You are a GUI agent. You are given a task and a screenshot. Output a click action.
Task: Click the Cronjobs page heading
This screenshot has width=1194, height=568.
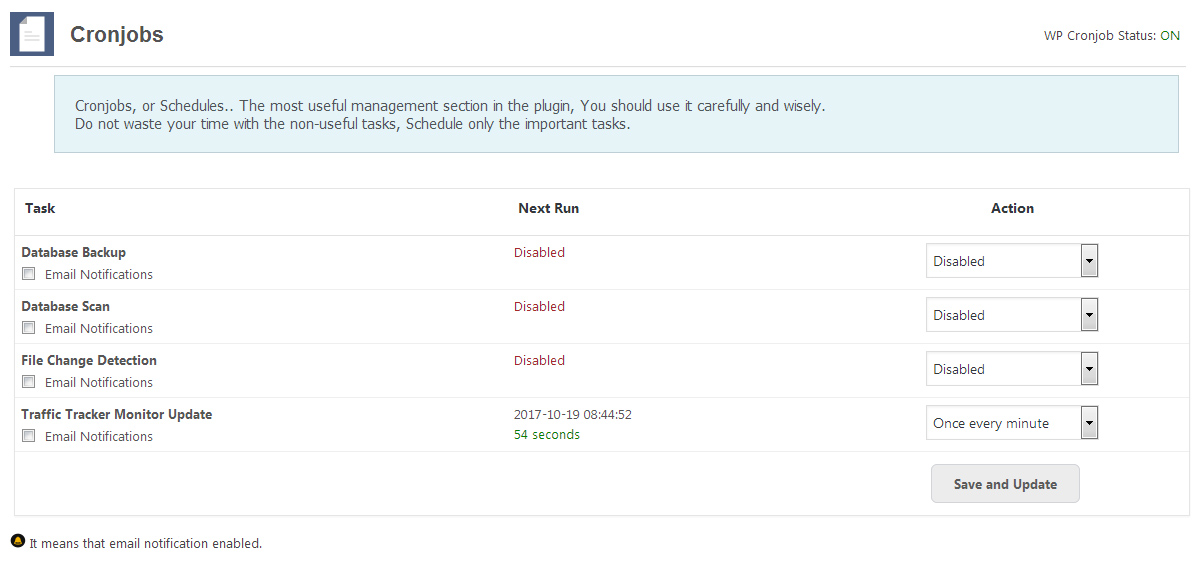tap(117, 34)
